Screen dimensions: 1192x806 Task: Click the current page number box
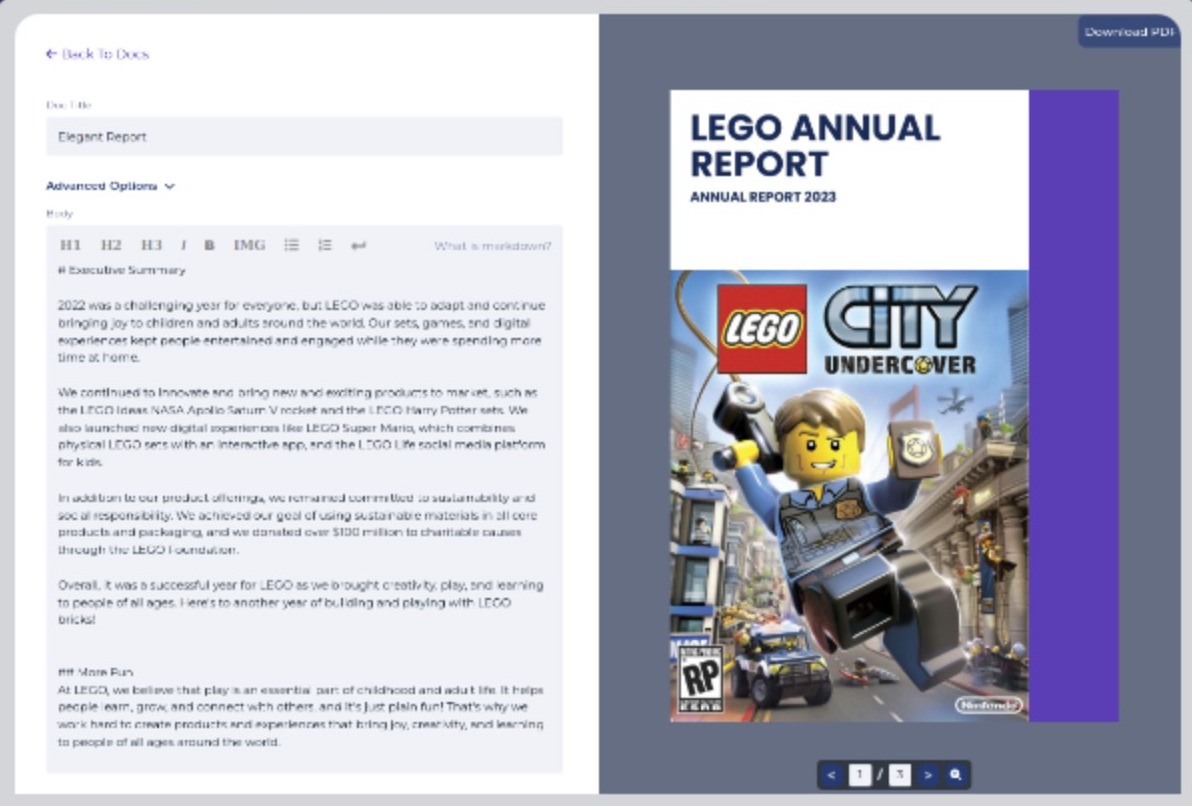[x=860, y=775]
